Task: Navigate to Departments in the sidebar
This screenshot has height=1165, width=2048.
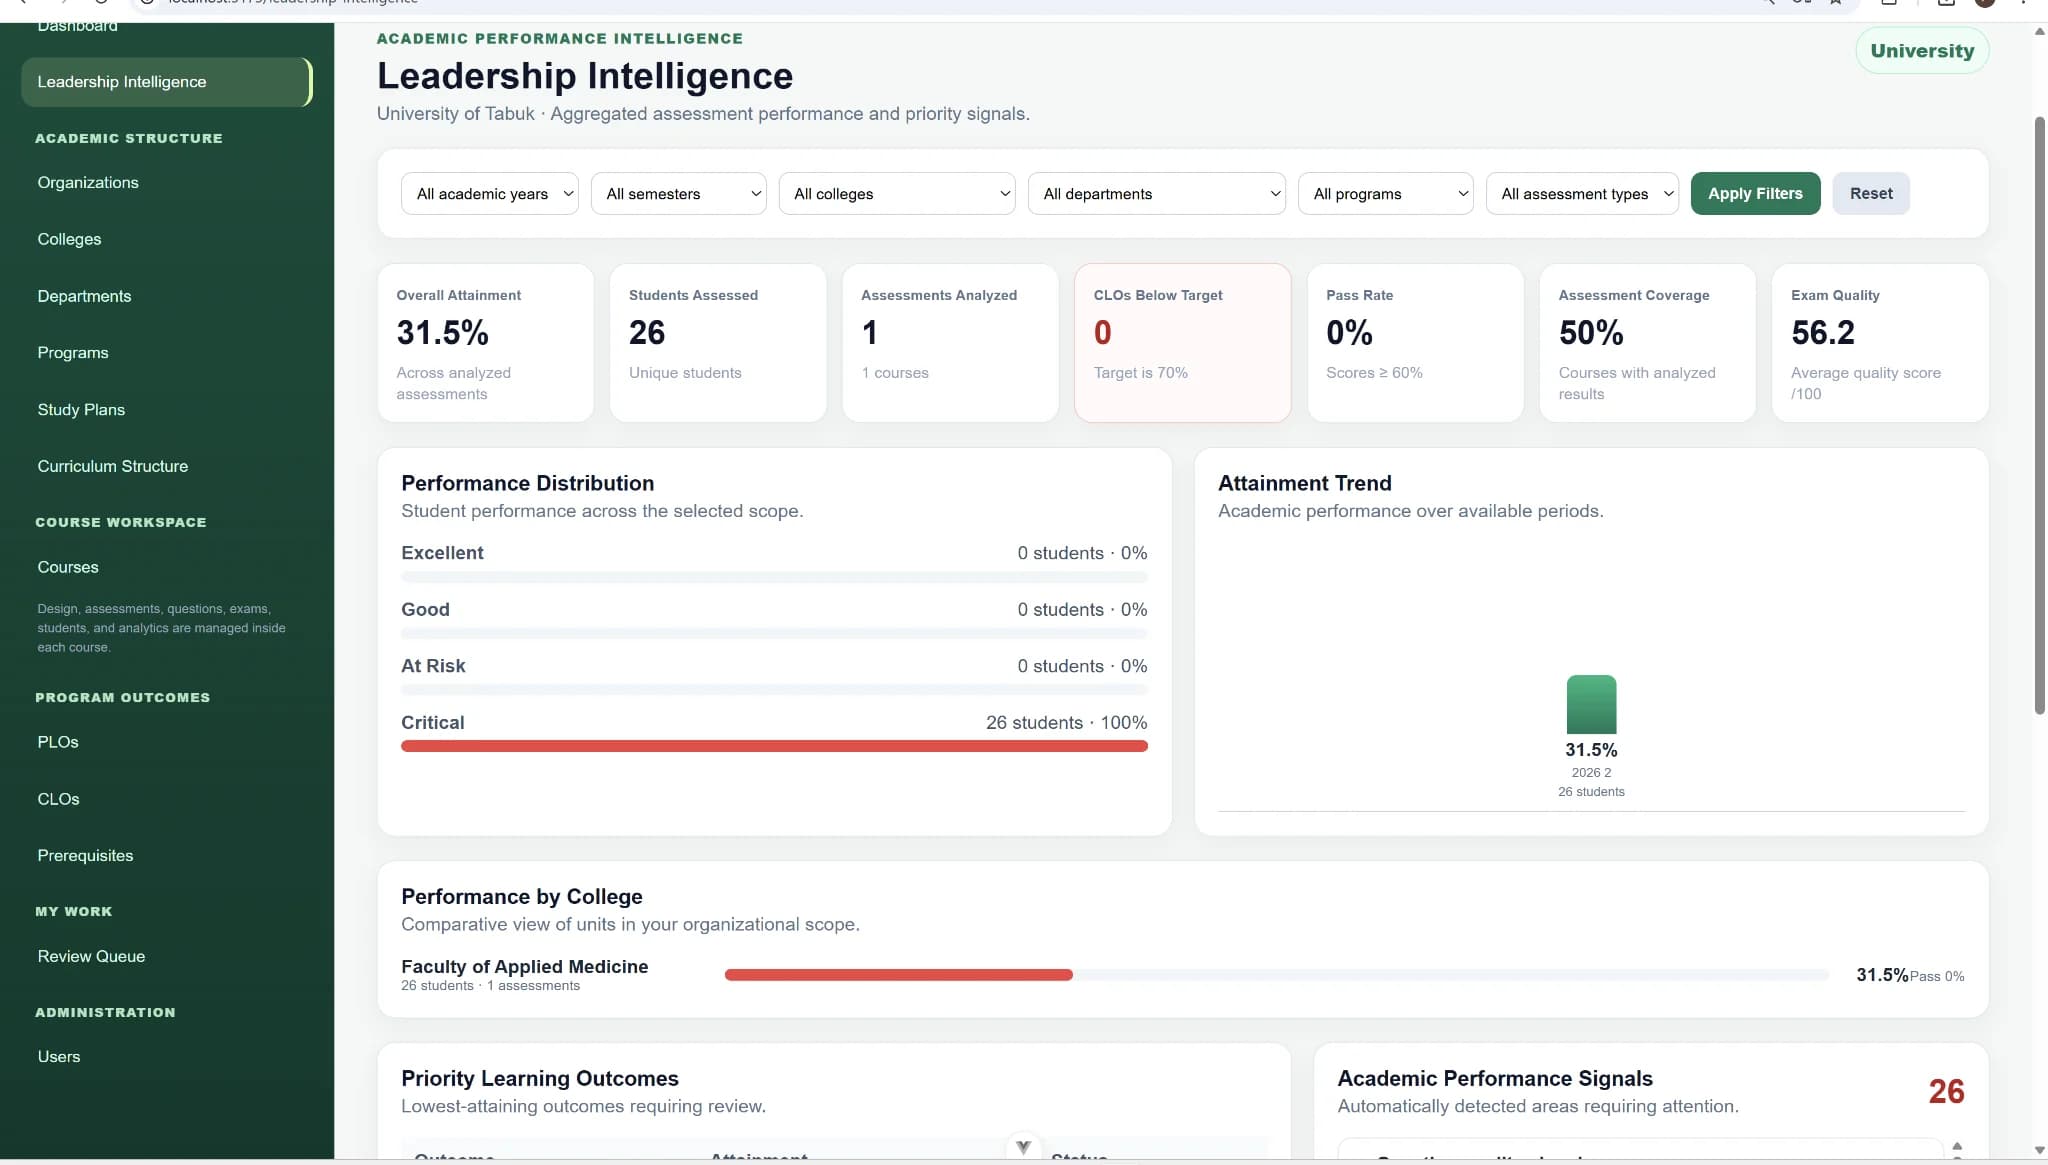Action: [x=84, y=296]
